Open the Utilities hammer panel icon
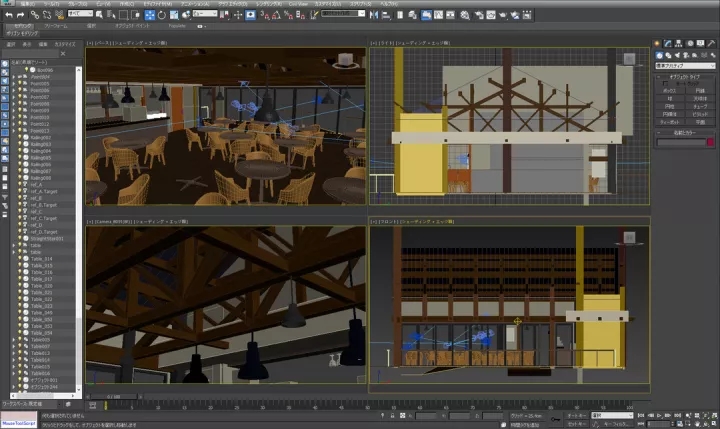720x429 pixels. point(711,44)
